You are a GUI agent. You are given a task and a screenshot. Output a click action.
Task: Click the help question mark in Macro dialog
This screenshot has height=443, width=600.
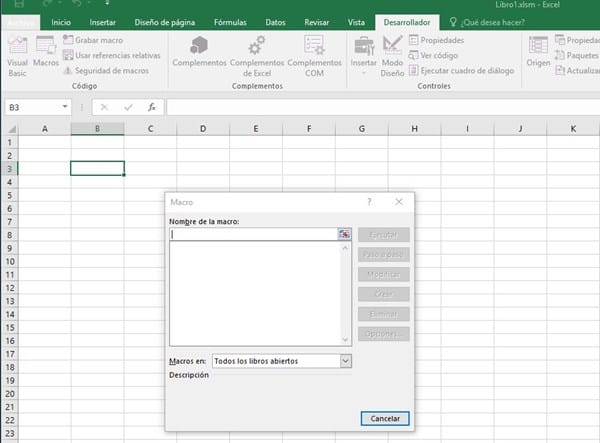point(369,201)
